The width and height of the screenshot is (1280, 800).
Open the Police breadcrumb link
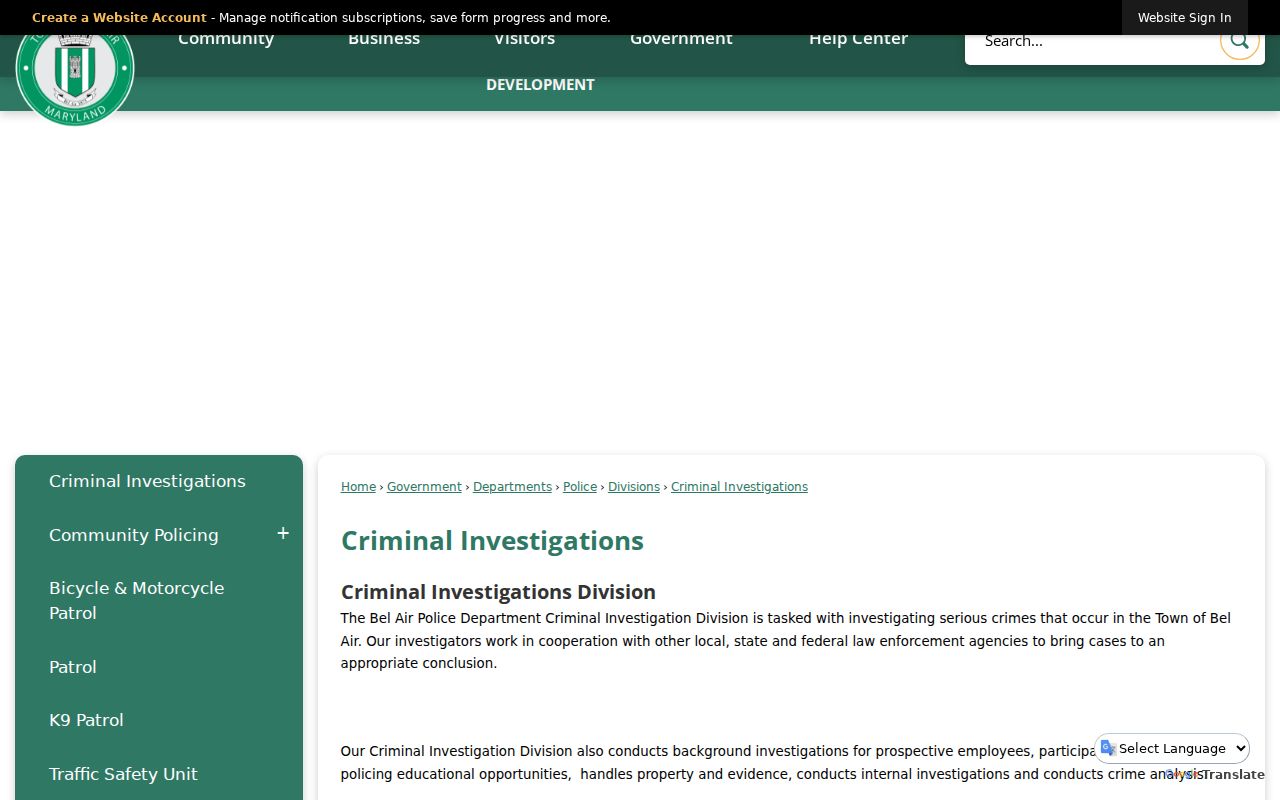click(x=580, y=487)
